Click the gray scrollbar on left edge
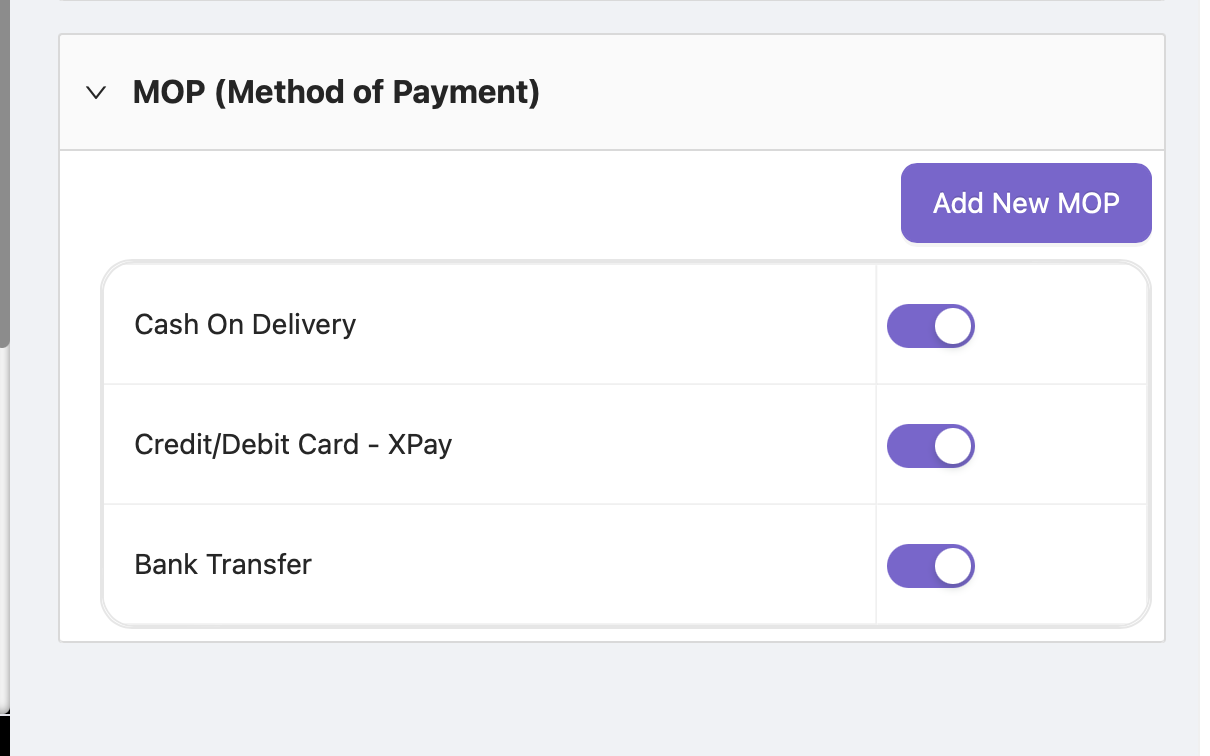The image size is (1210, 756). pyautogui.click(x=4, y=170)
